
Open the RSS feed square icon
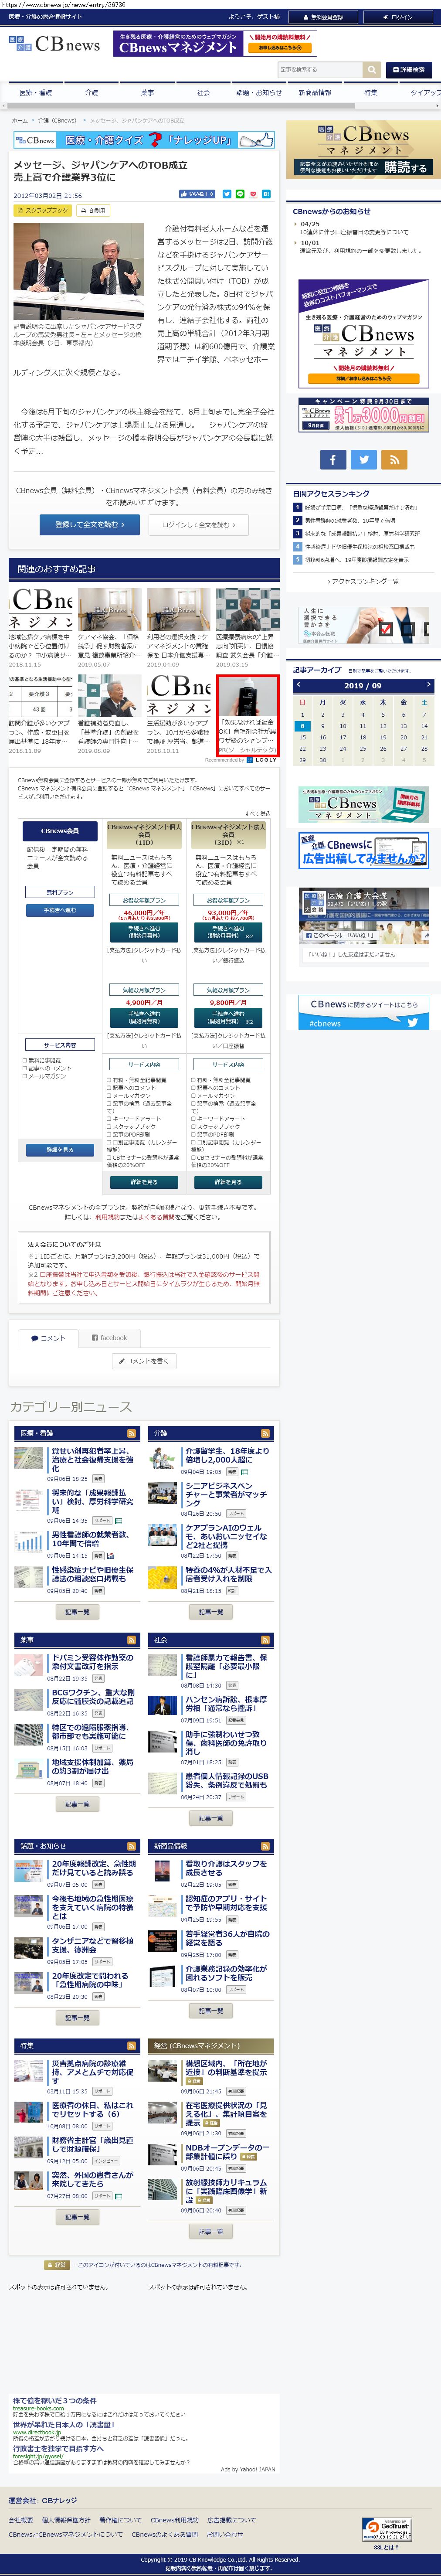pyautogui.click(x=394, y=459)
